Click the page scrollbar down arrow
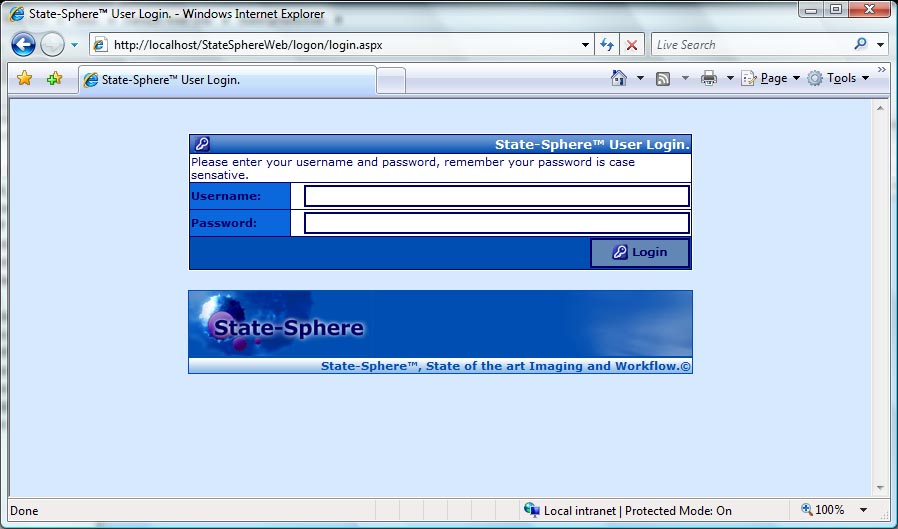This screenshot has height=529, width=898. coord(880,488)
